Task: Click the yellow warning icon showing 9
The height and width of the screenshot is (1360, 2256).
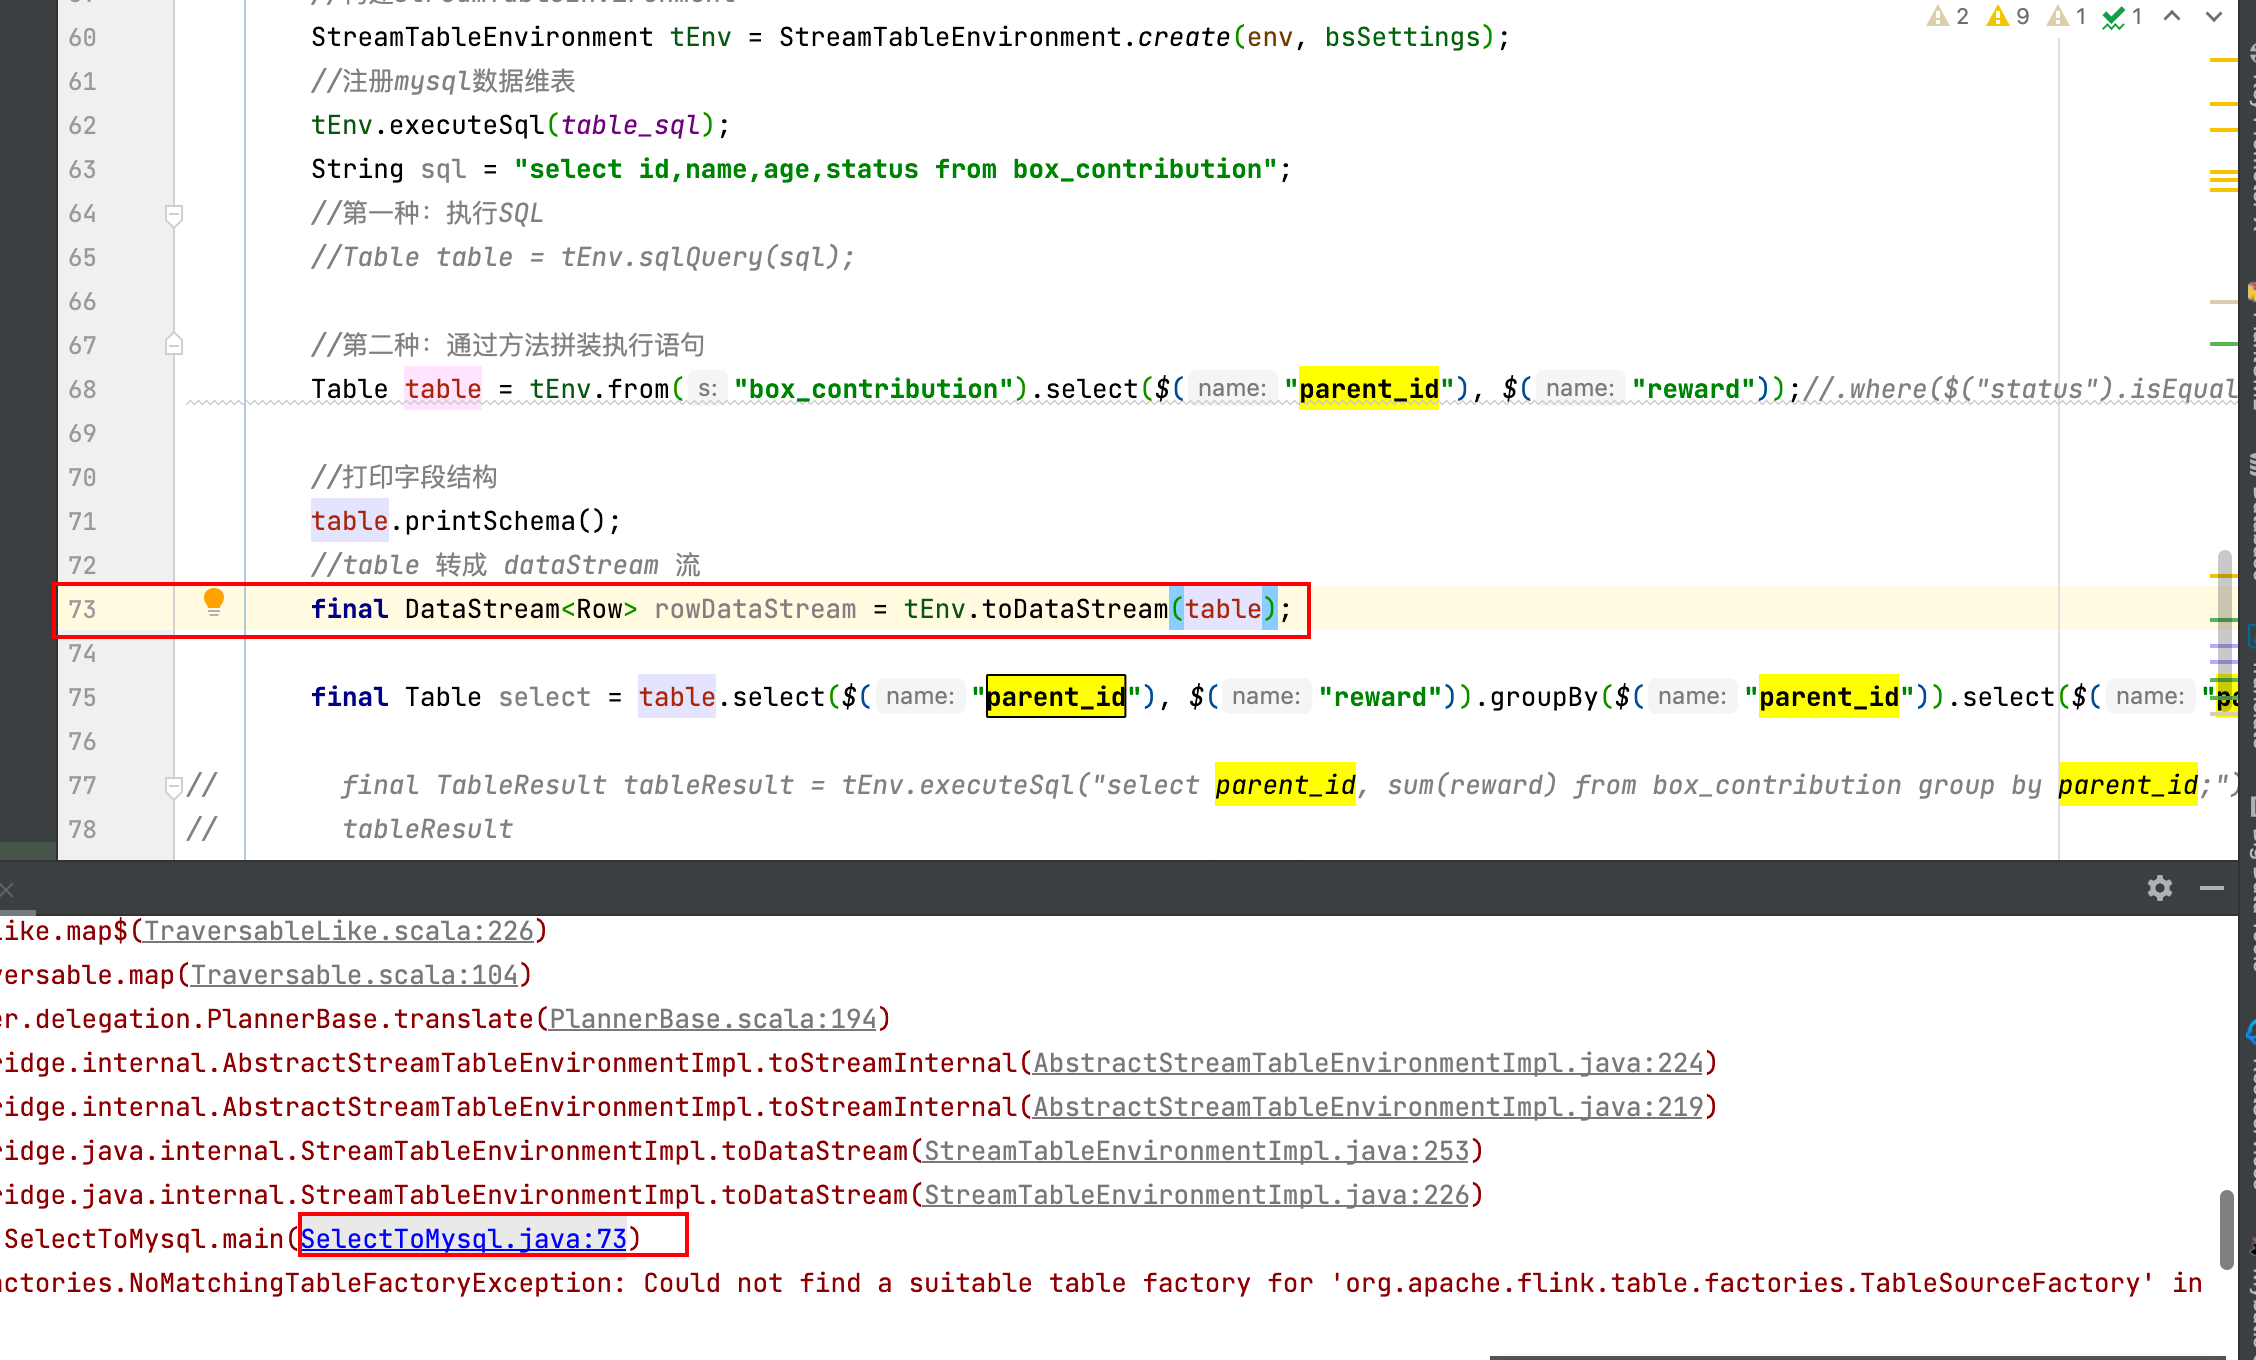Action: (1998, 16)
